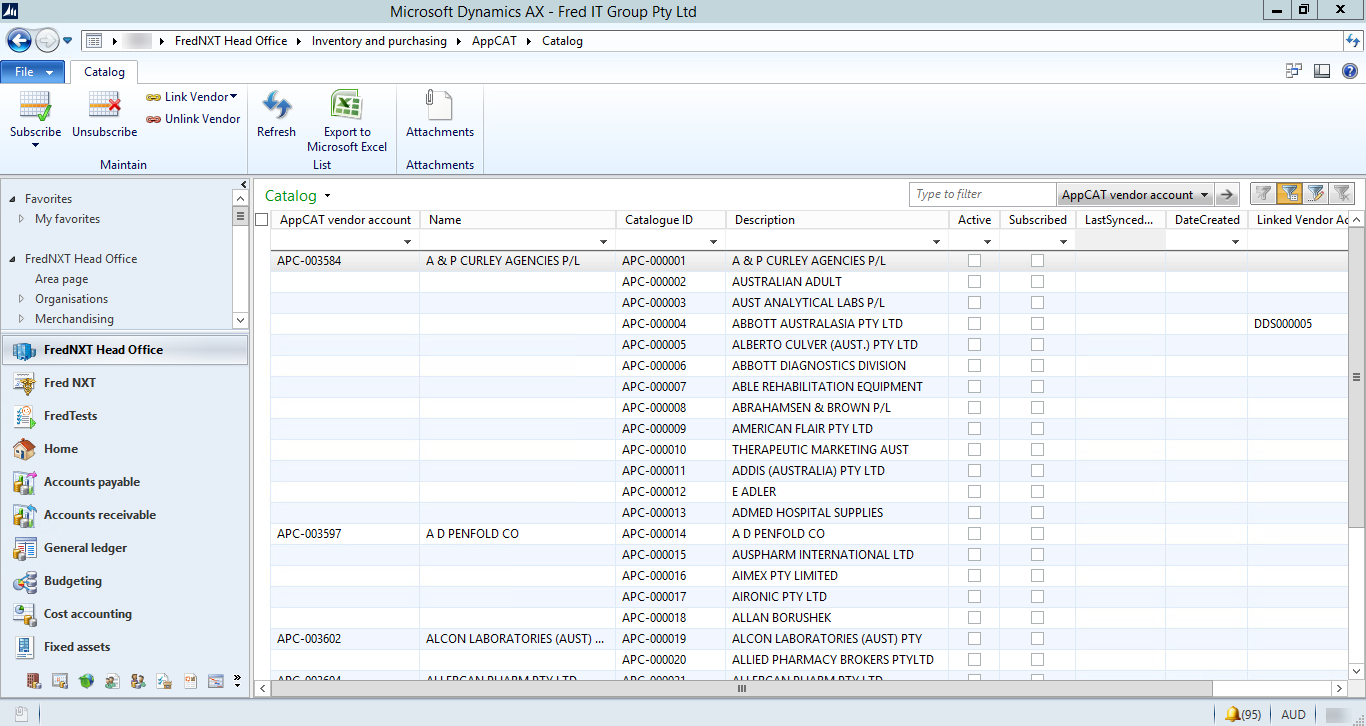Click the view layout icon beside Help
The height and width of the screenshot is (726, 1366).
coord(1322,71)
